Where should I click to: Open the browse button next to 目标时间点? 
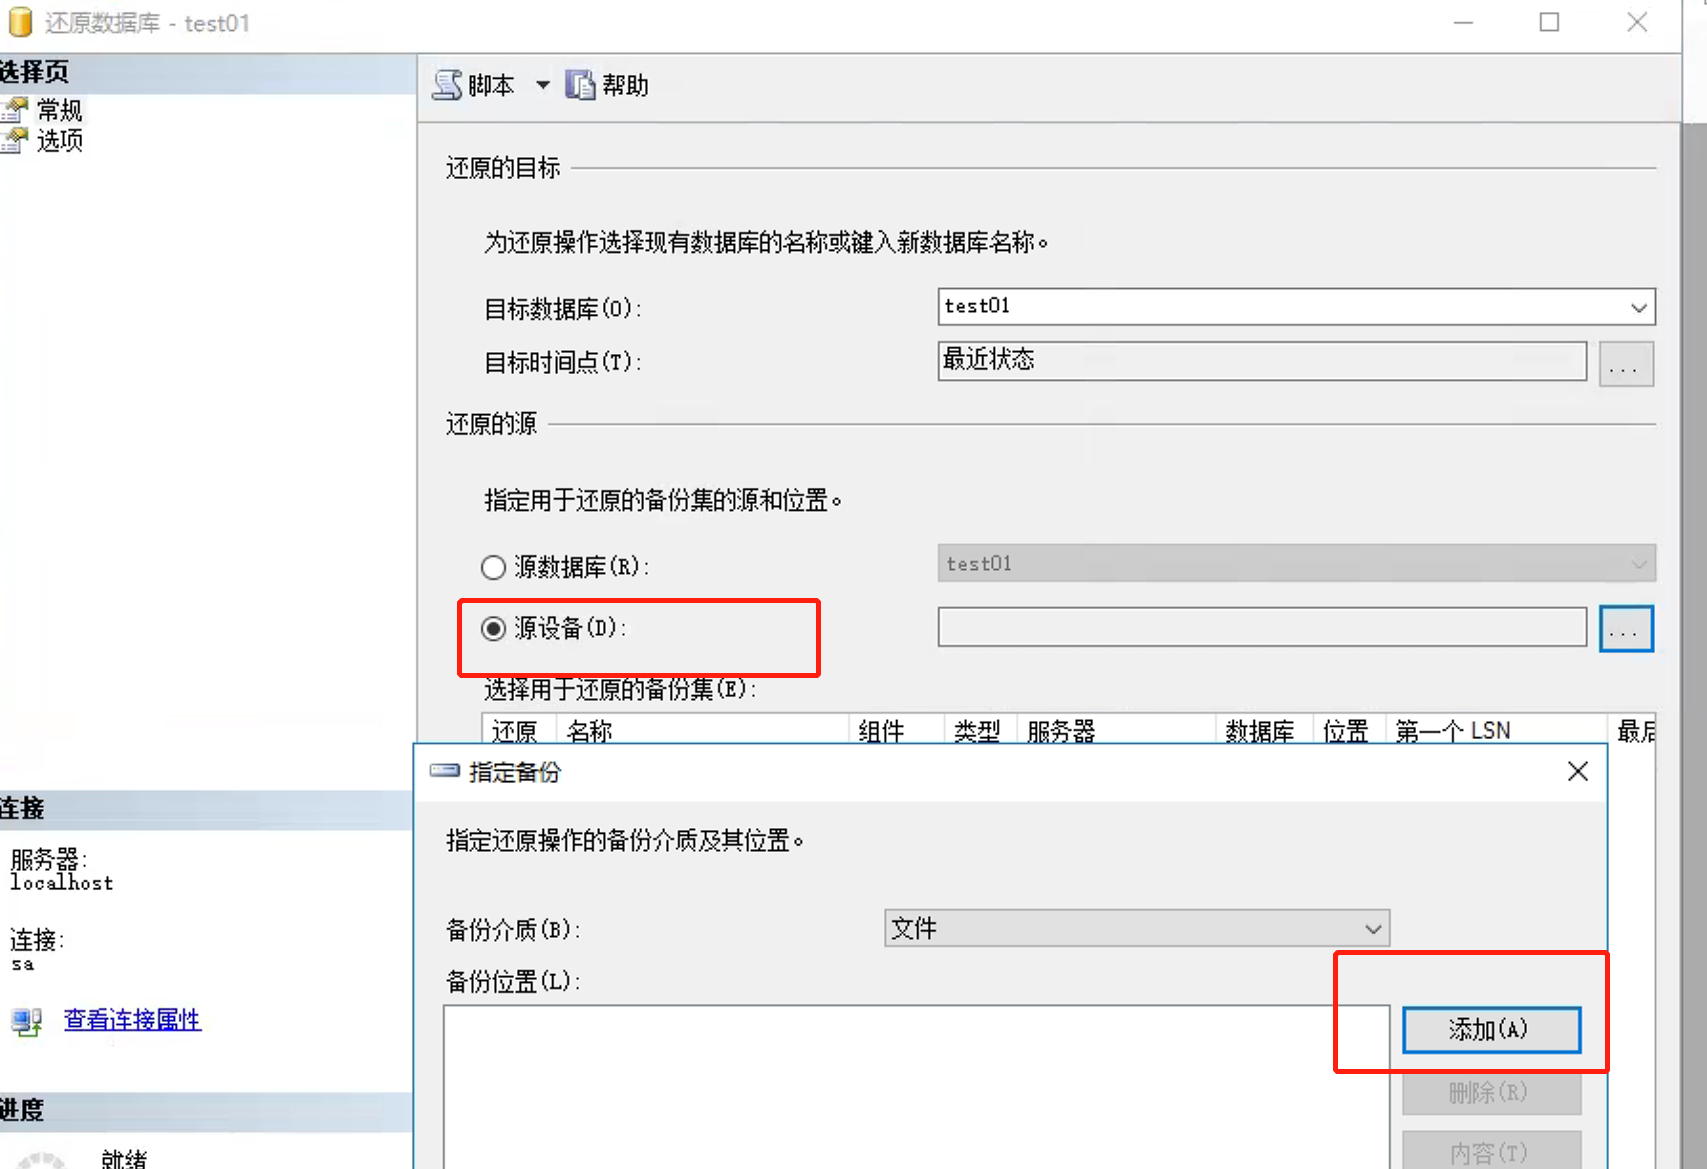point(1626,363)
